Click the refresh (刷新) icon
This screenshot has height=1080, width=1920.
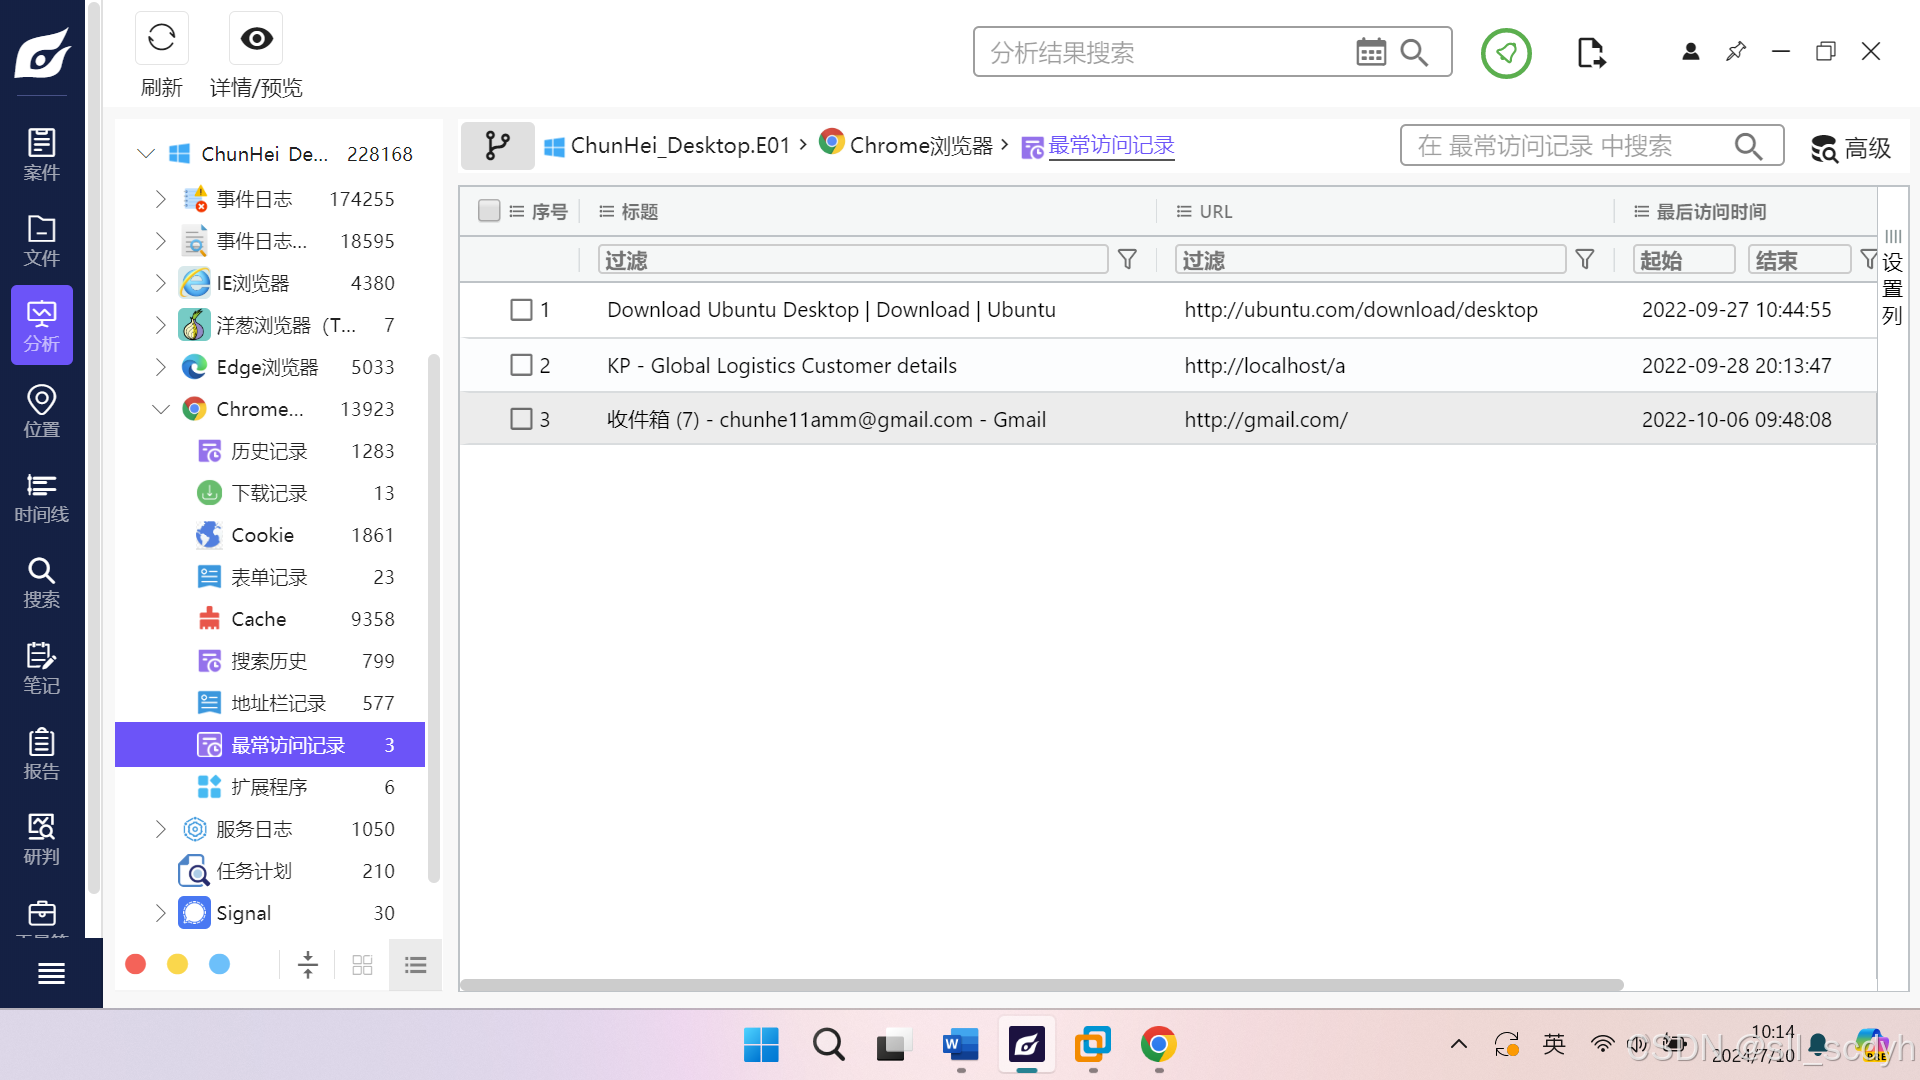pyautogui.click(x=161, y=39)
